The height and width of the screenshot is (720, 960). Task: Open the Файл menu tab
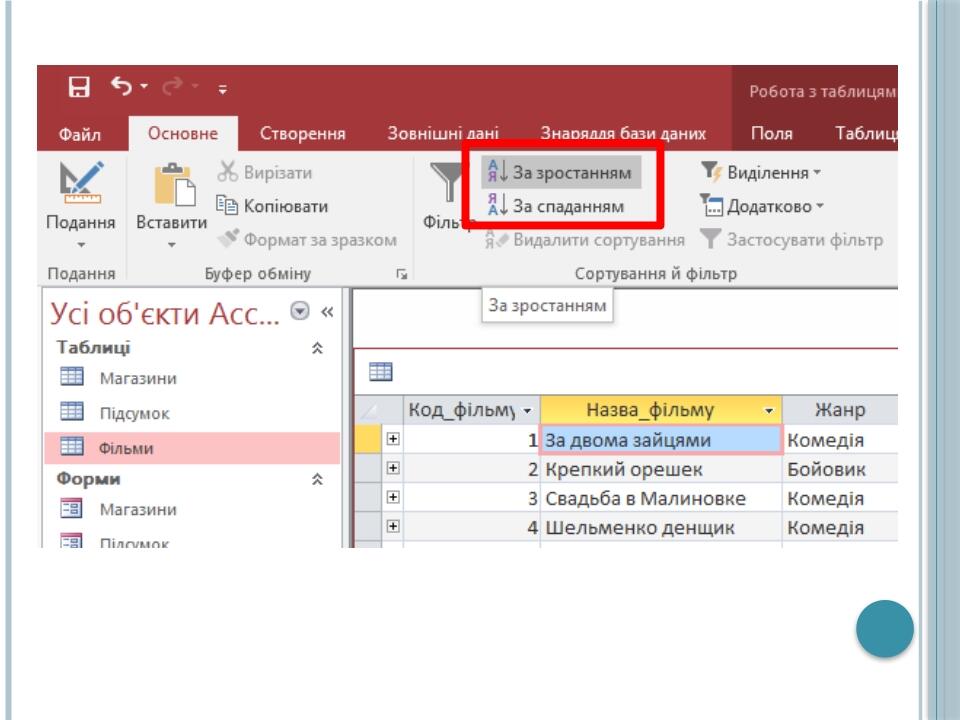80,133
